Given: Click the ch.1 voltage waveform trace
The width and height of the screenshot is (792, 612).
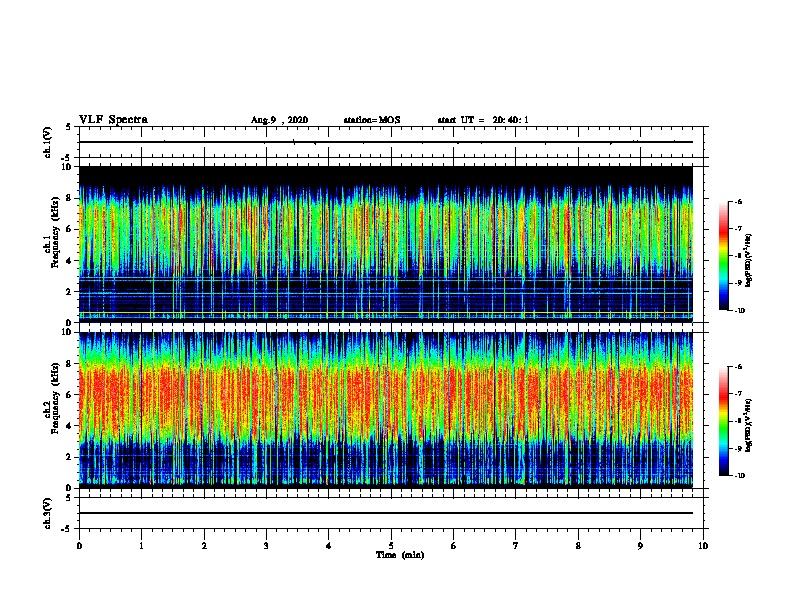Looking at the screenshot, I should (386, 142).
